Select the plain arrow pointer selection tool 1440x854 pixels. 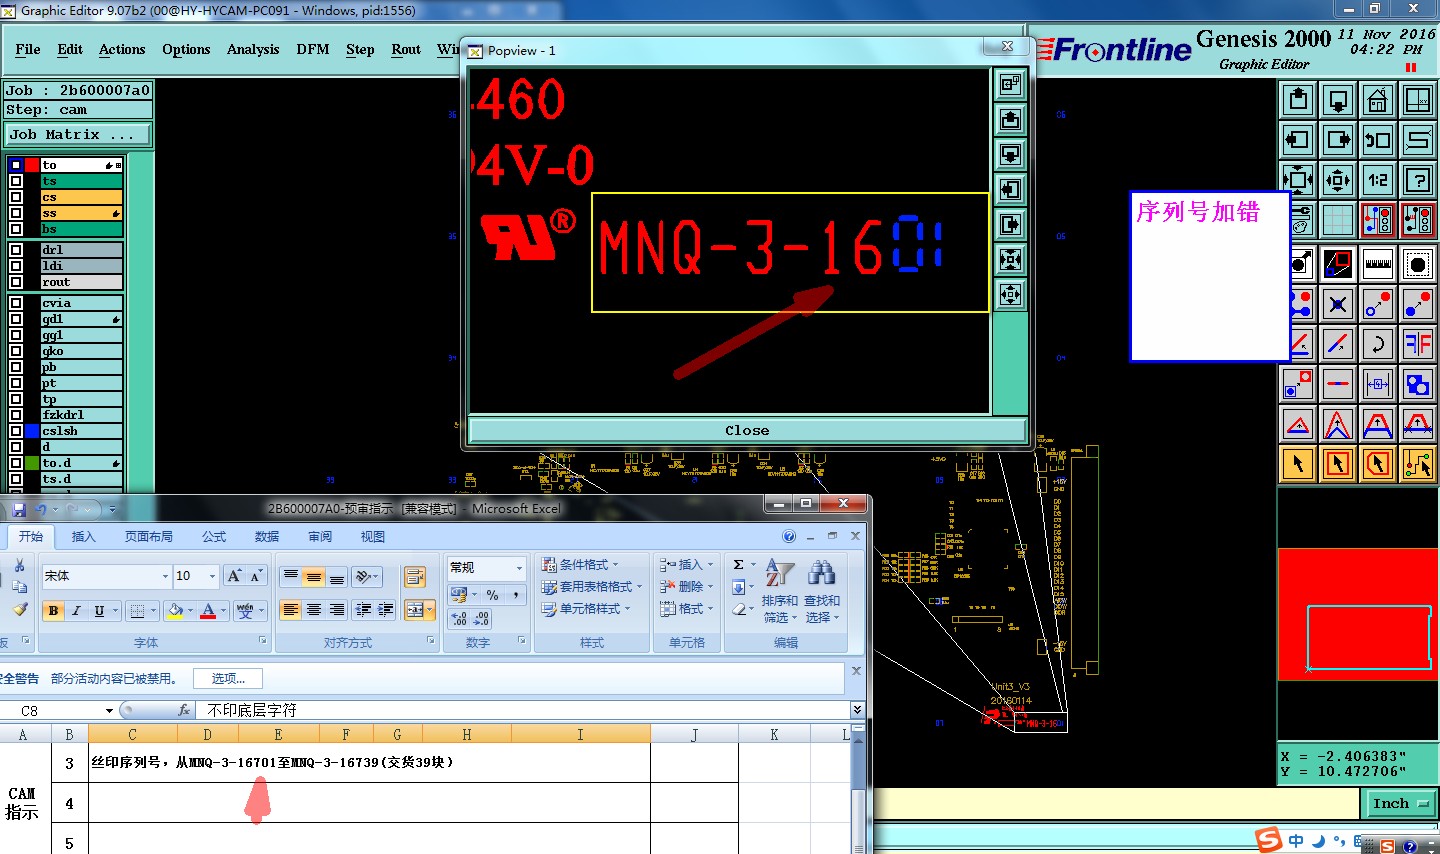tap(1298, 464)
